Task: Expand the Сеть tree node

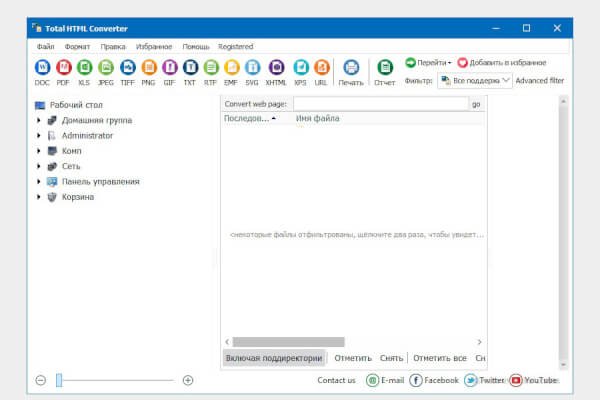Action: click(38, 166)
